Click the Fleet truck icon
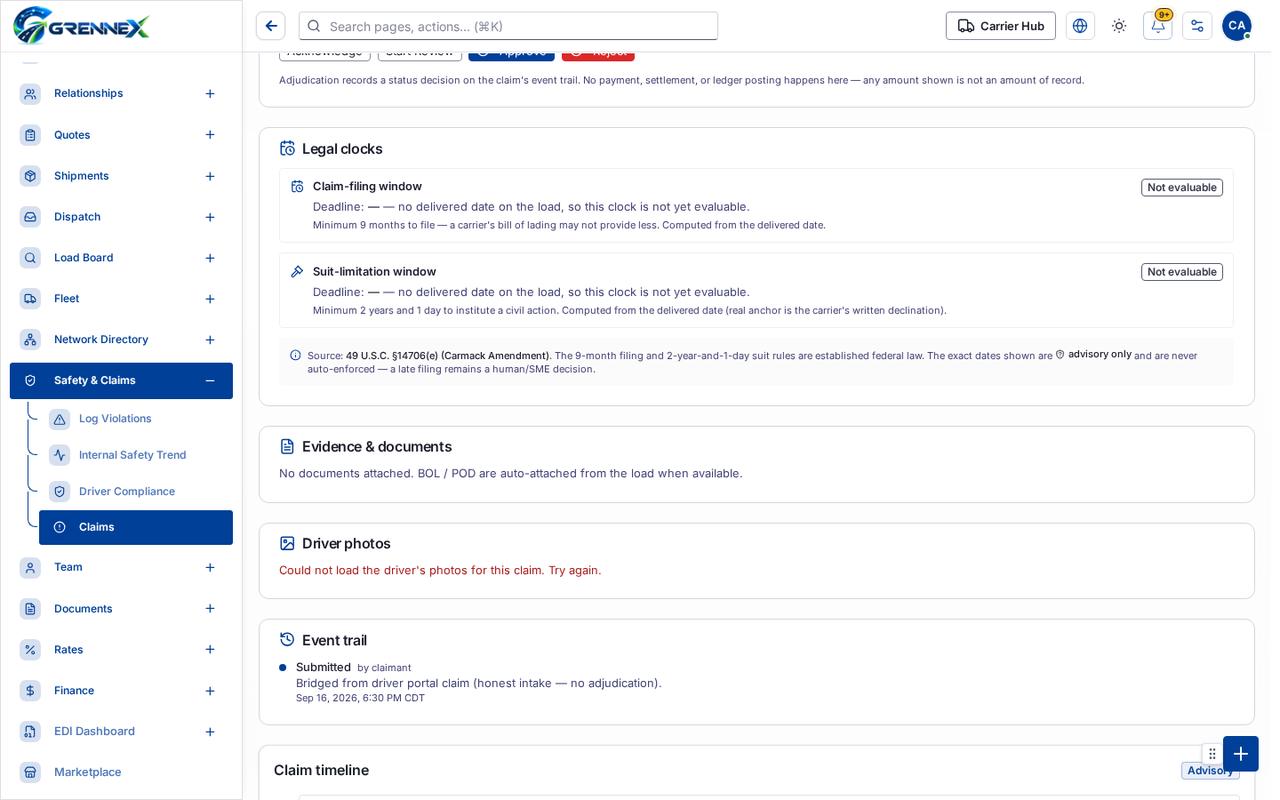1280x800 pixels. coord(31,299)
